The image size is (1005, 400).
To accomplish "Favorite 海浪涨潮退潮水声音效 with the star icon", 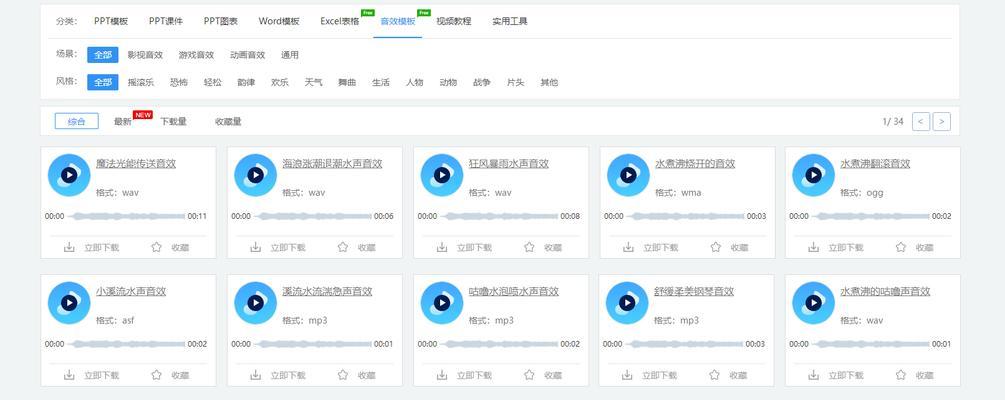I will tap(343, 247).
